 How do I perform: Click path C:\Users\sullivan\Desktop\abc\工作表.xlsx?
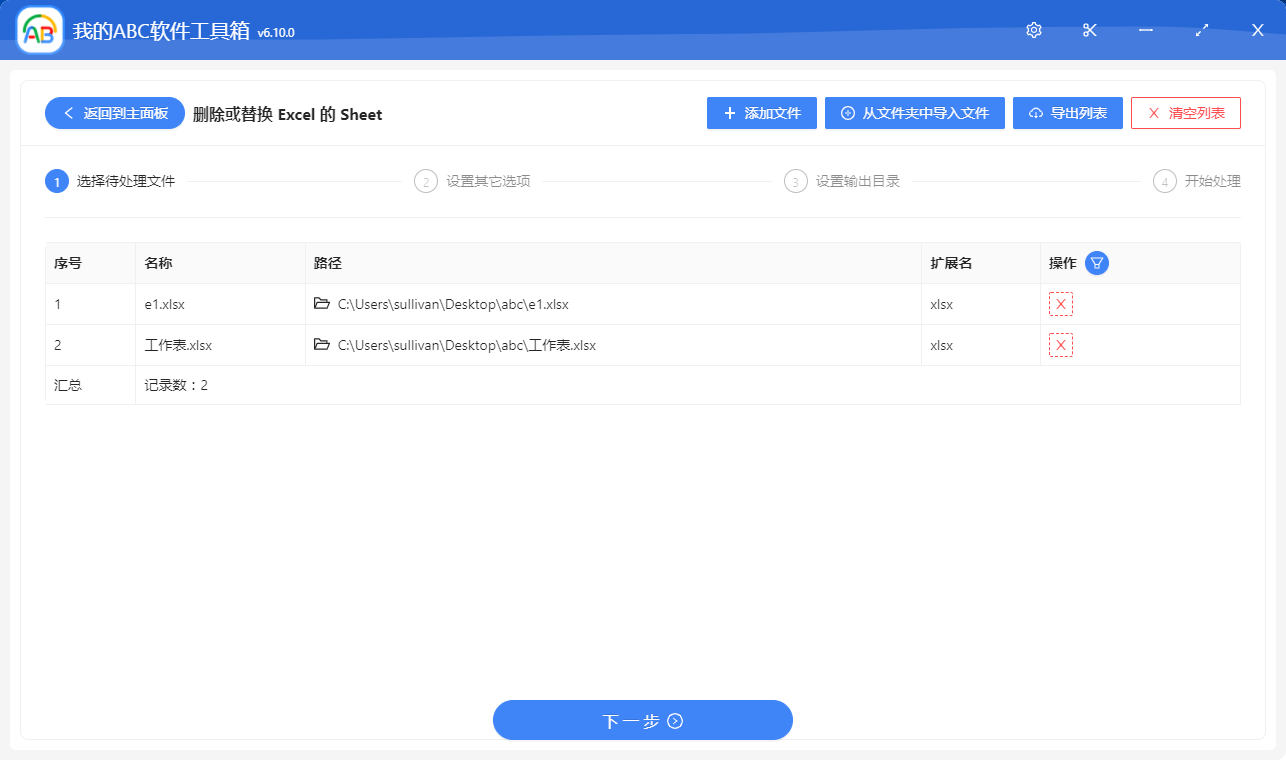tap(467, 345)
